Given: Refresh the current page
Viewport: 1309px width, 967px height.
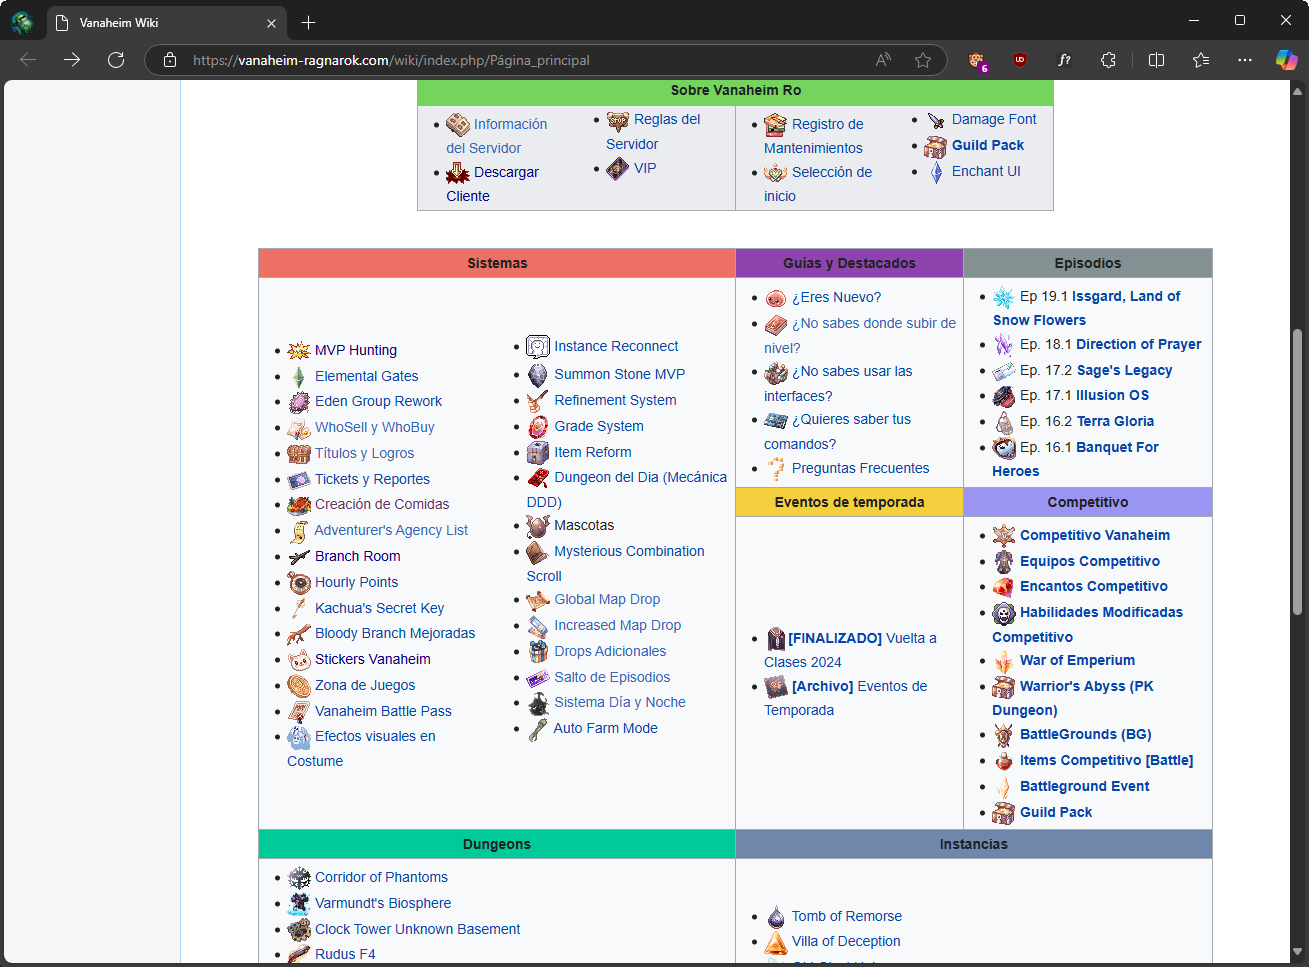Looking at the screenshot, I should point(116,60).
